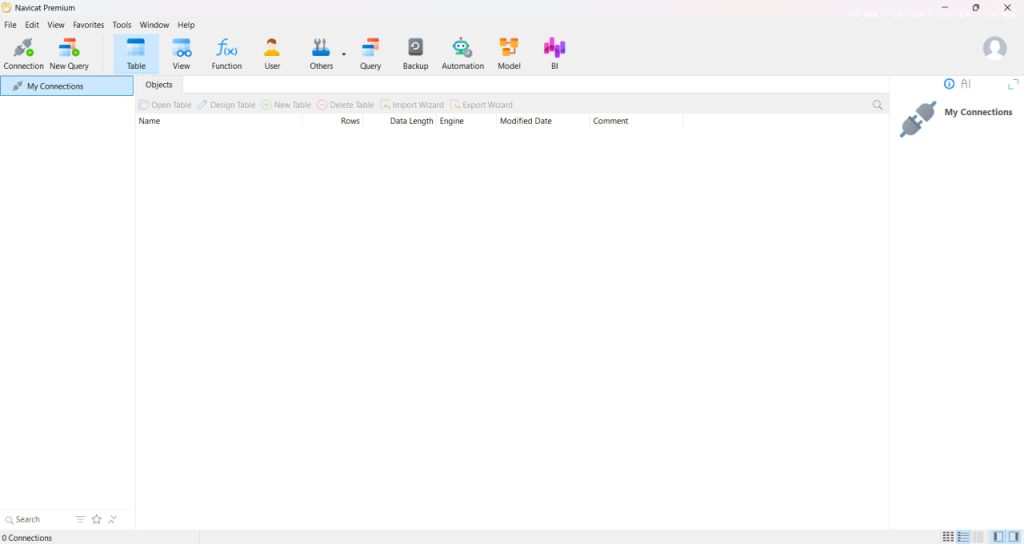Show the General info icon in the right panel
The height and width of the screenshot is (544, 1024).
pyautogui.click(x=949, y=84)
